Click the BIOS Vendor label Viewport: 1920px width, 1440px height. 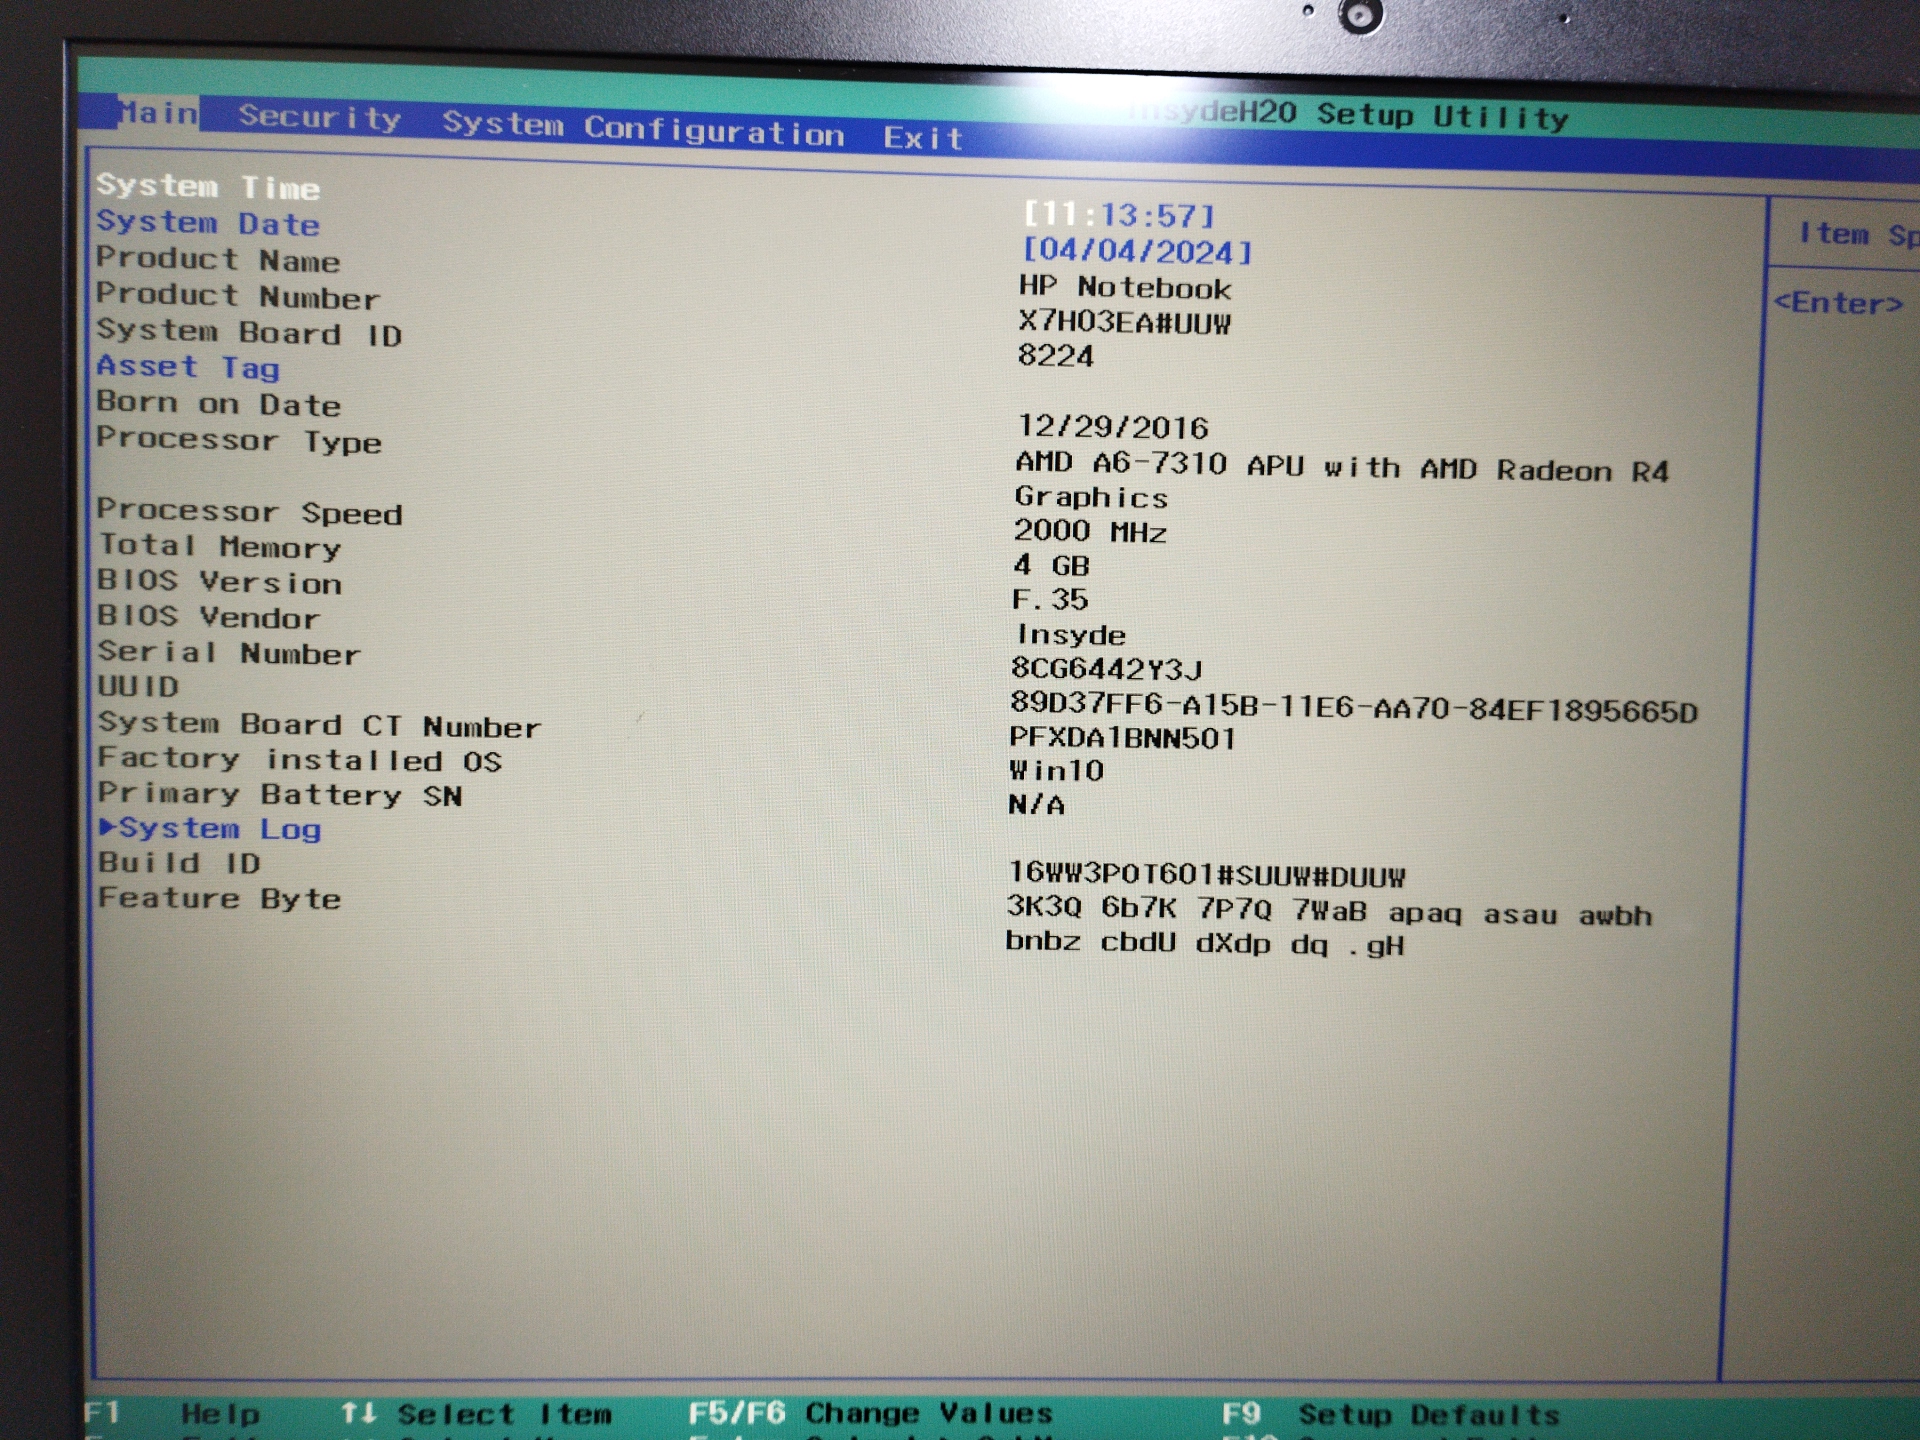pyautogui.click(x=208, y=617)
